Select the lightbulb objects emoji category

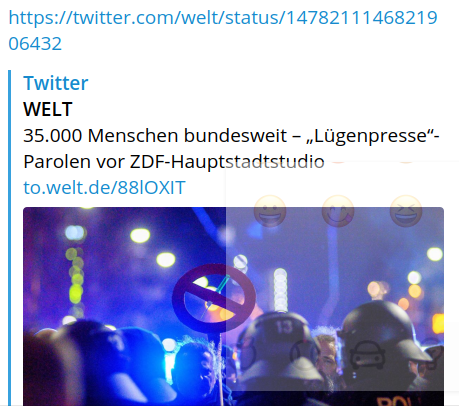pyautogui.click(x=433, y=355)
